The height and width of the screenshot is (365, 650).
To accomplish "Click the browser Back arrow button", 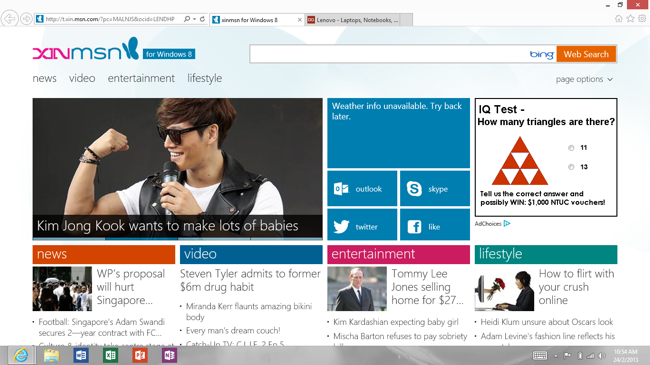I will tap(9, 19).
